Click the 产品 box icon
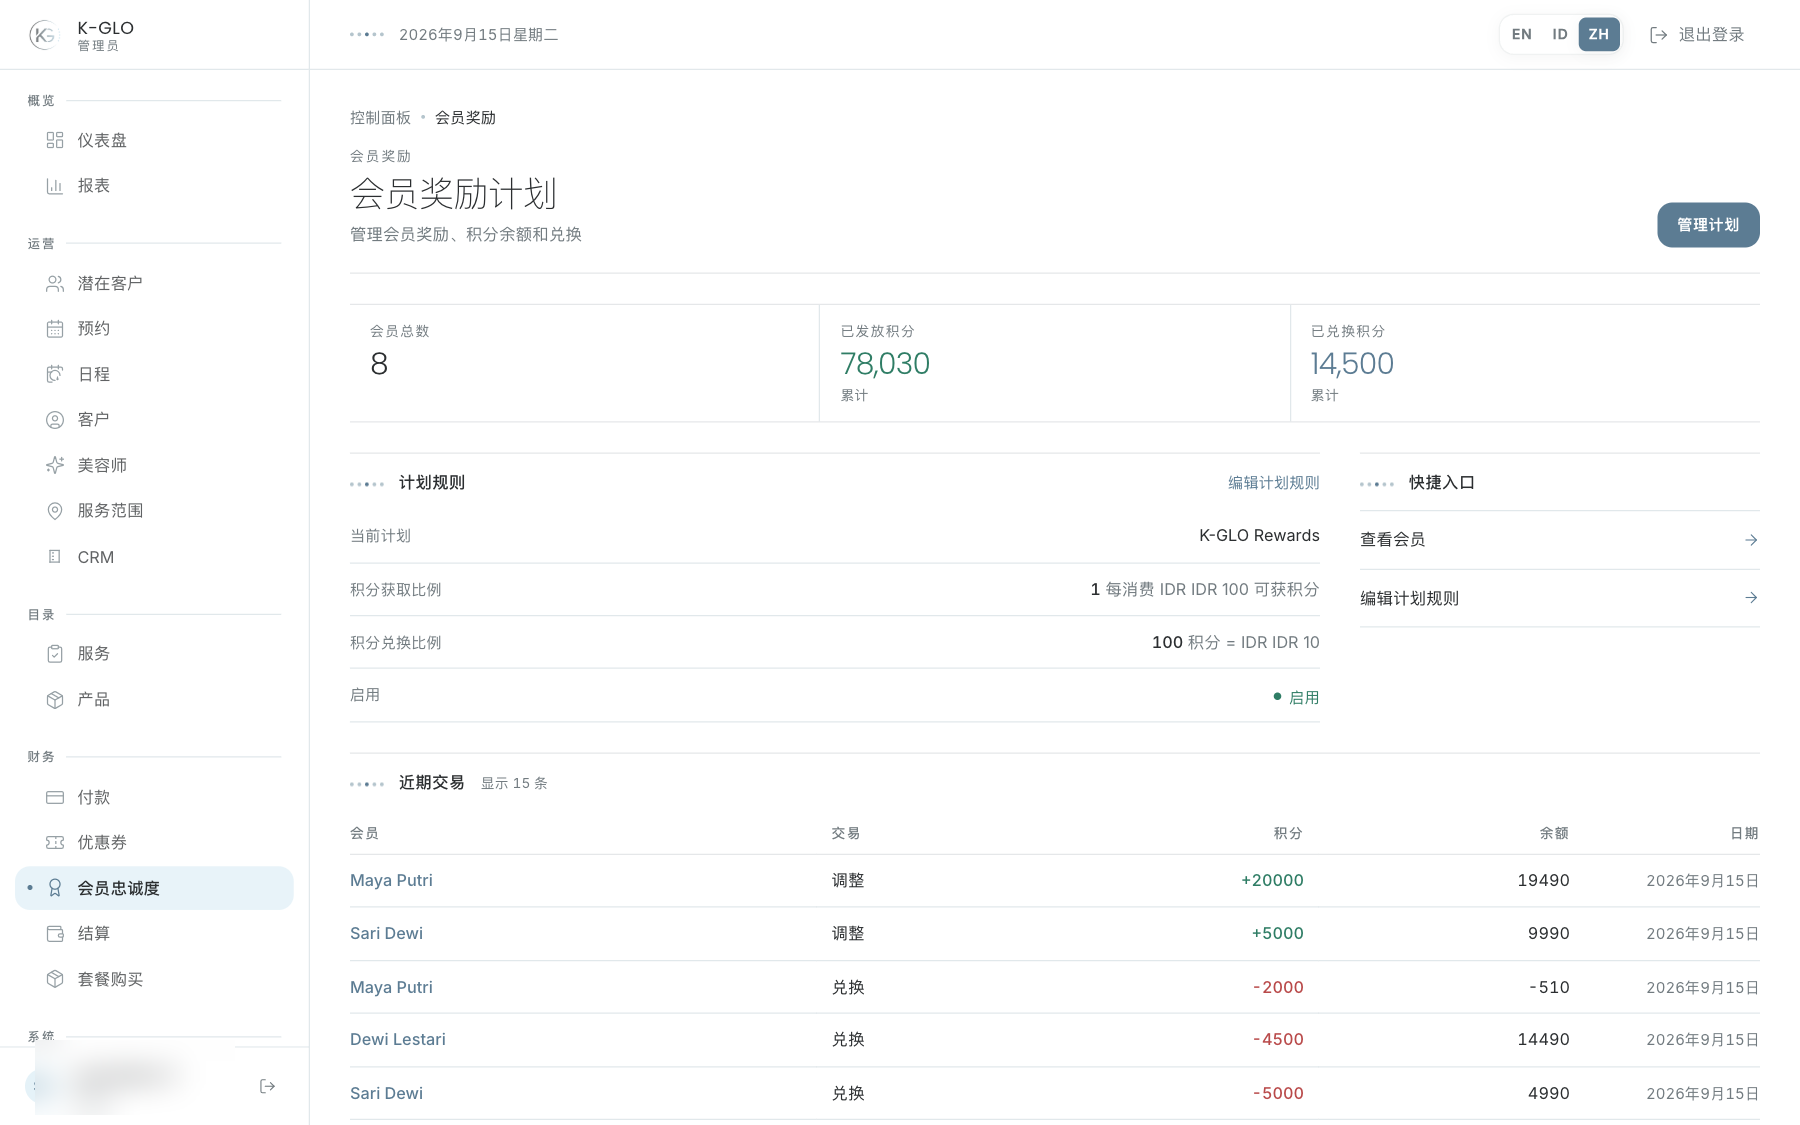 click(x=55, y=700)
